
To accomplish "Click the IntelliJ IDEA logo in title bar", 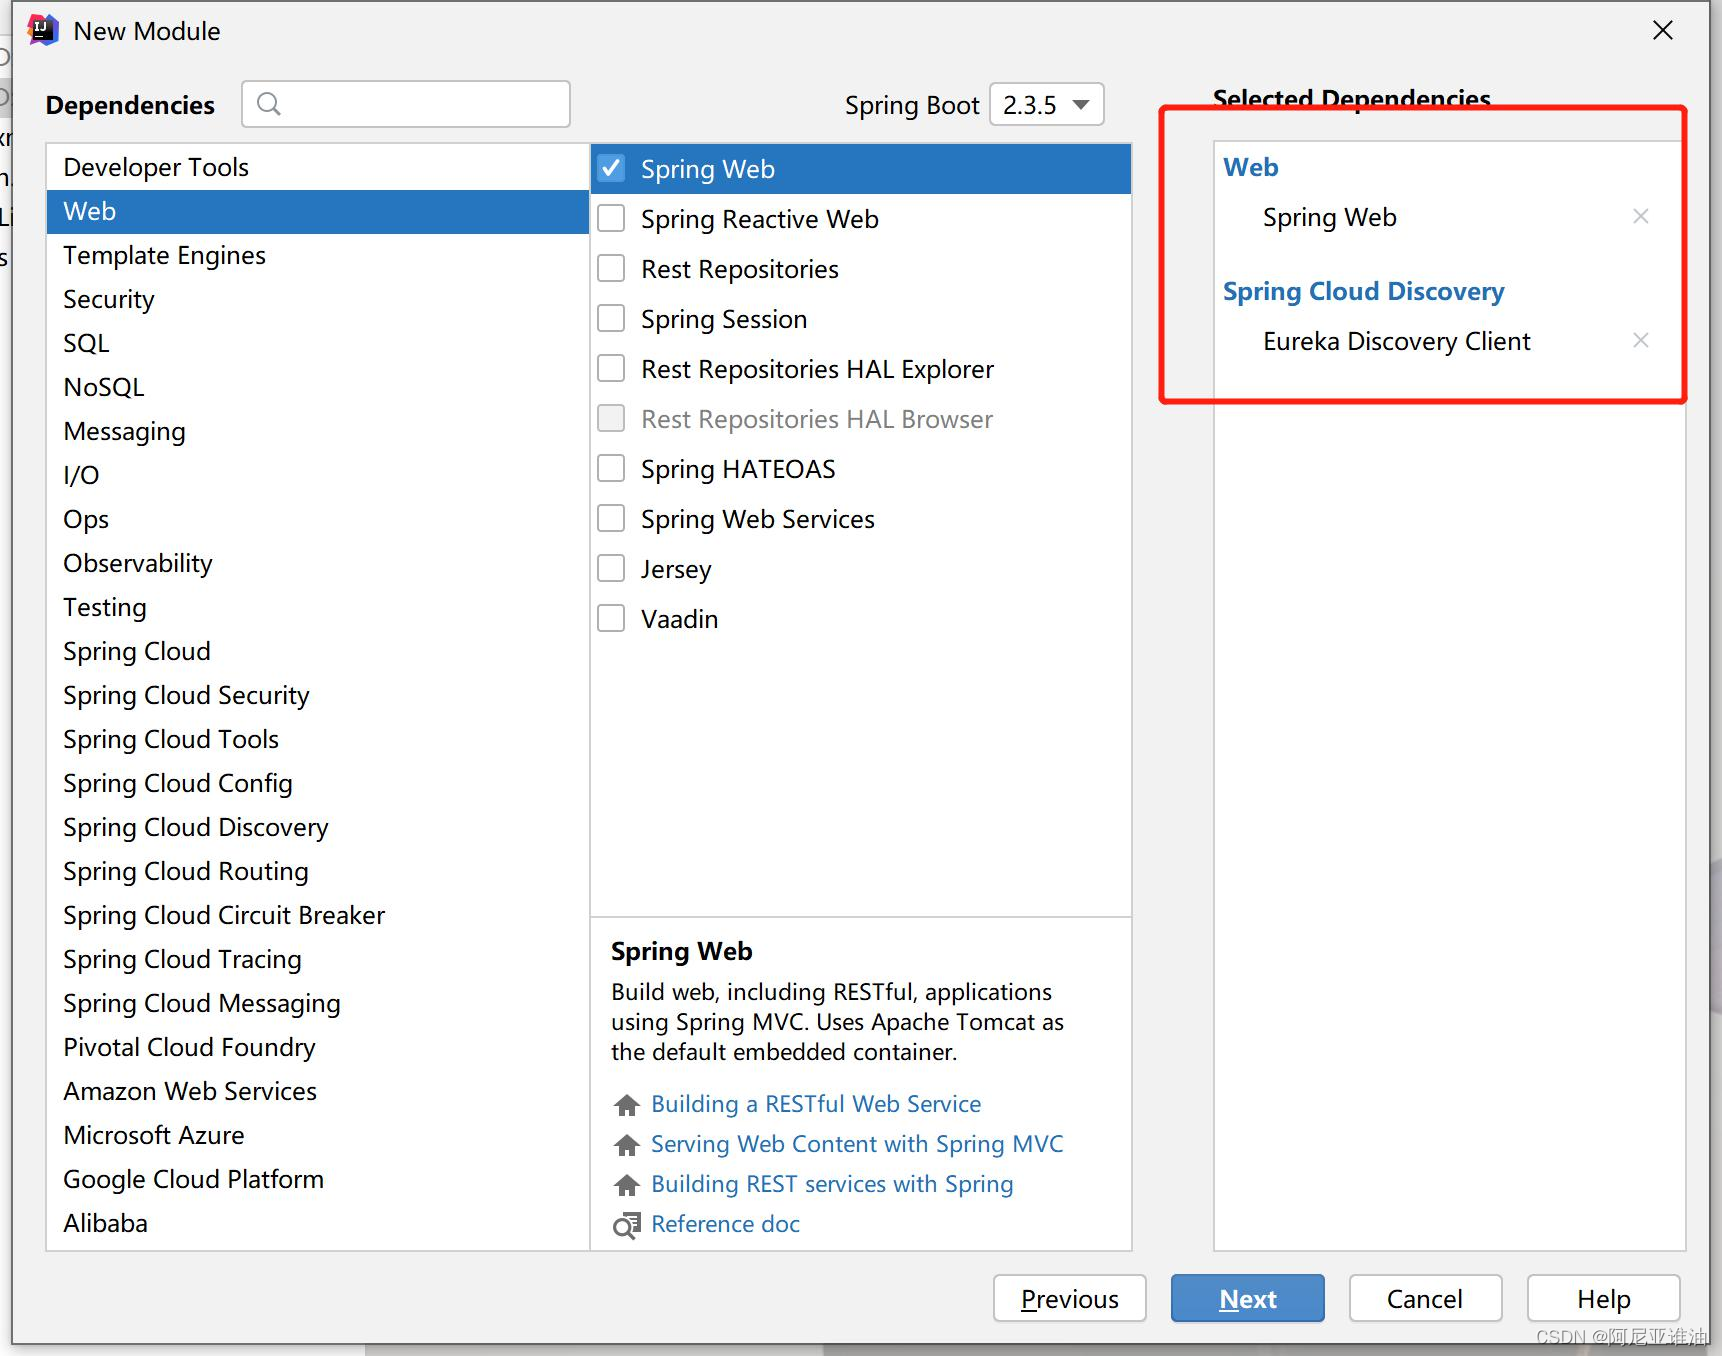I will [42, 30].
